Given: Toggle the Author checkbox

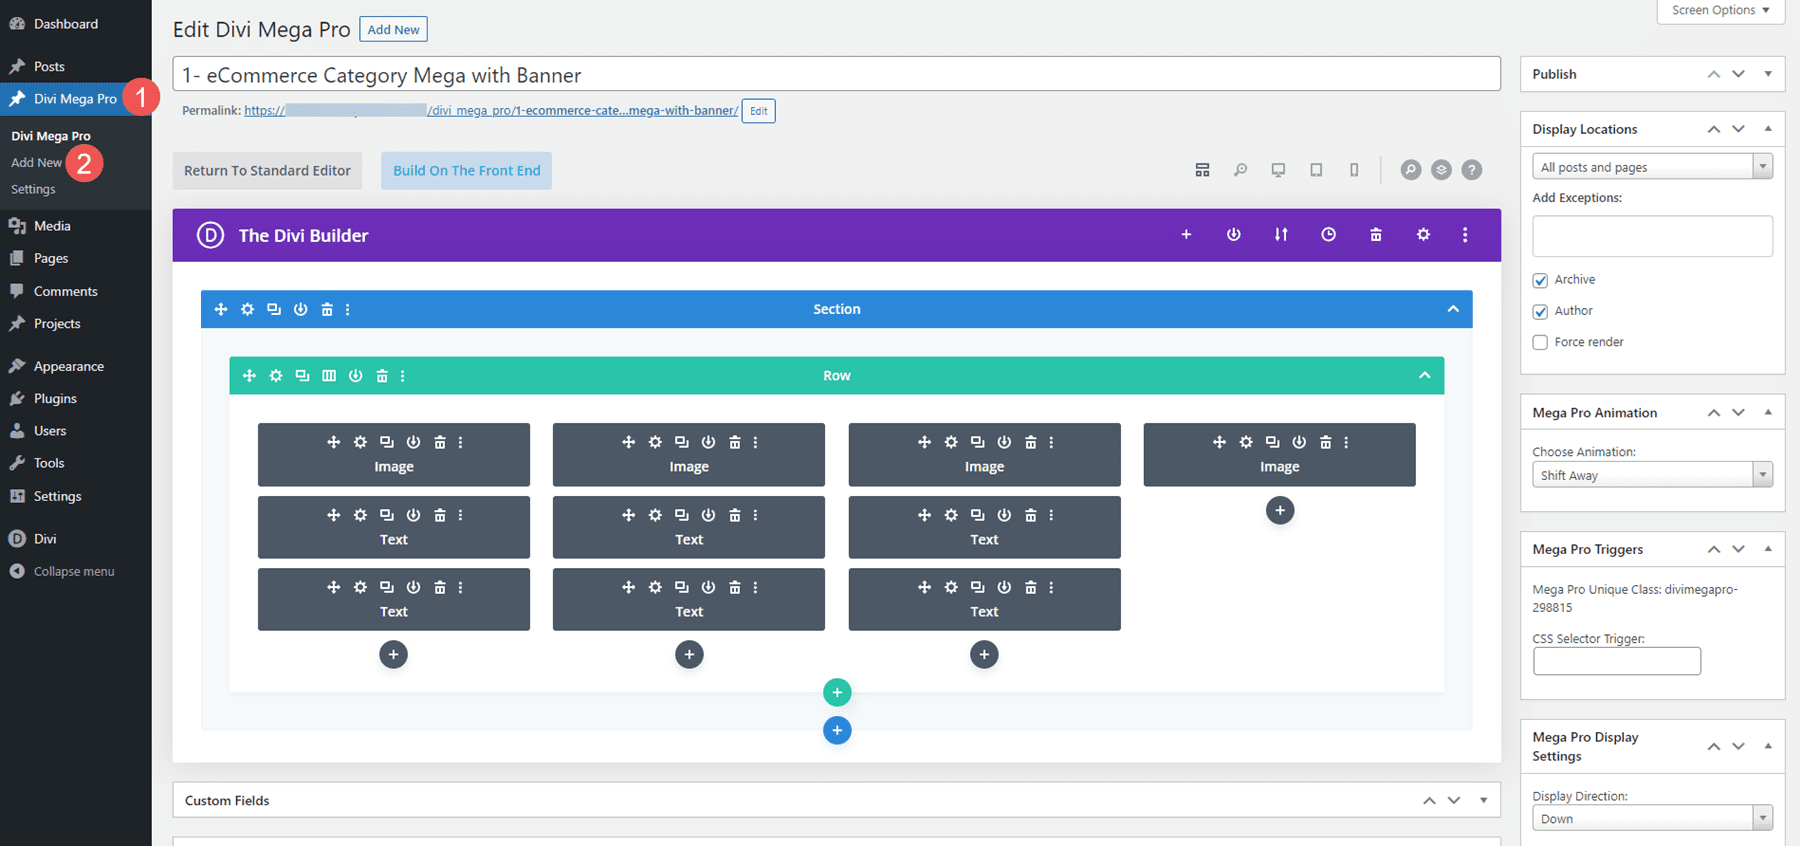Looking at the screenshot, I should pyautogui.click(x=1540, y=311).
